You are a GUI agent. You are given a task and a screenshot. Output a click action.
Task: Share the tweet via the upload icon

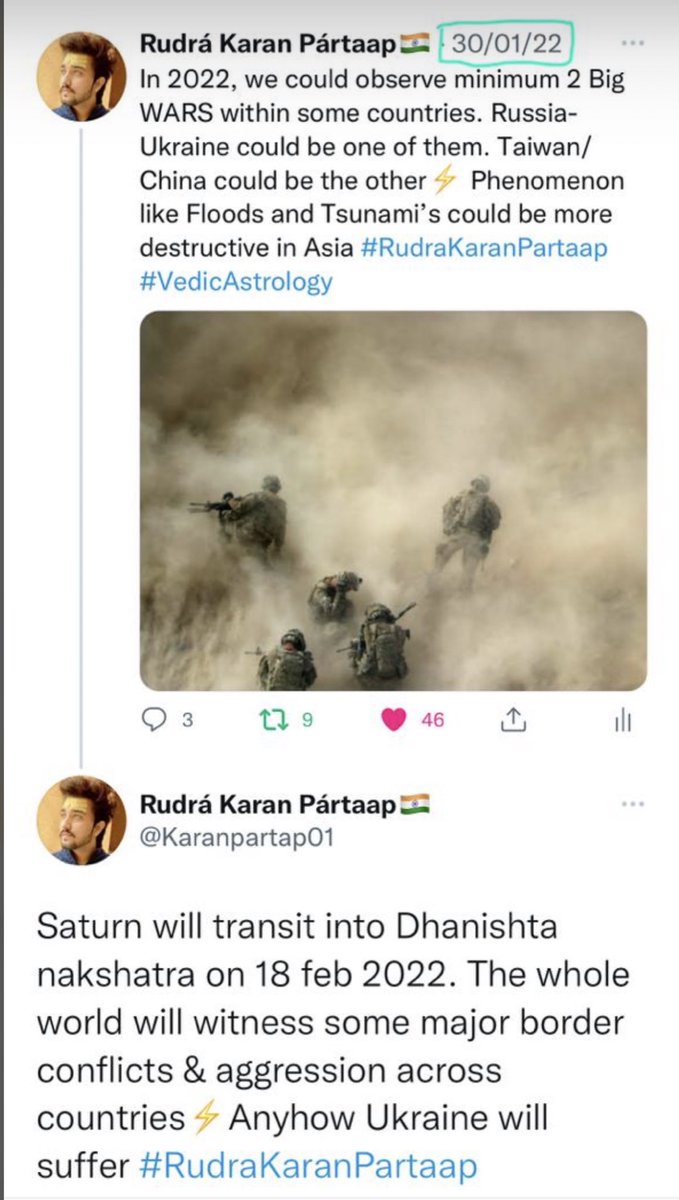point(513,719)
